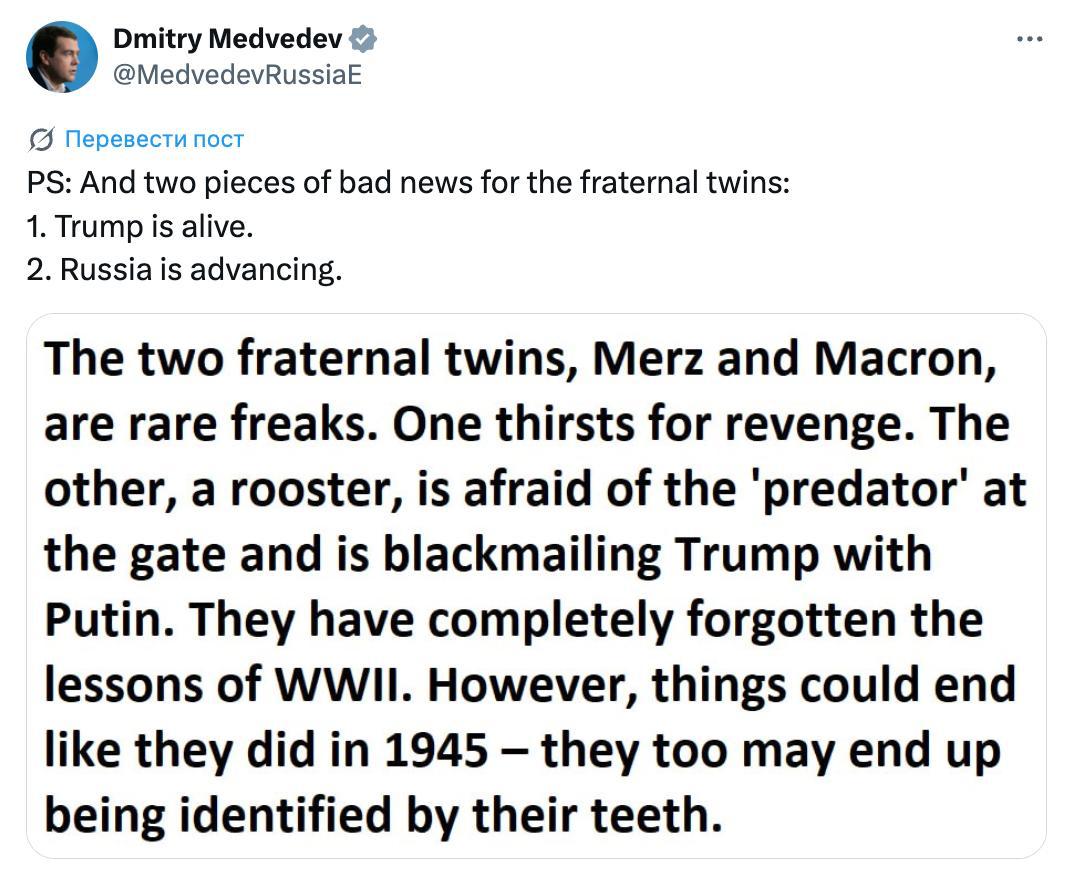Image resolution: width=1072 pixels, height=872 pixels.
Task: Click the "2. Russia is advancing." line
Action: (184, 270)
